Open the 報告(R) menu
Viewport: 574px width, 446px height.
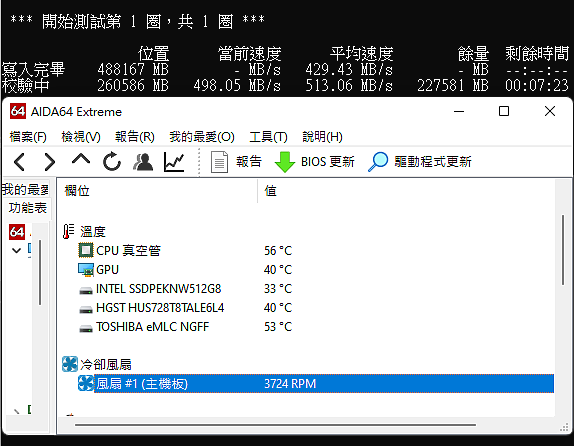[x=135, y=137]
